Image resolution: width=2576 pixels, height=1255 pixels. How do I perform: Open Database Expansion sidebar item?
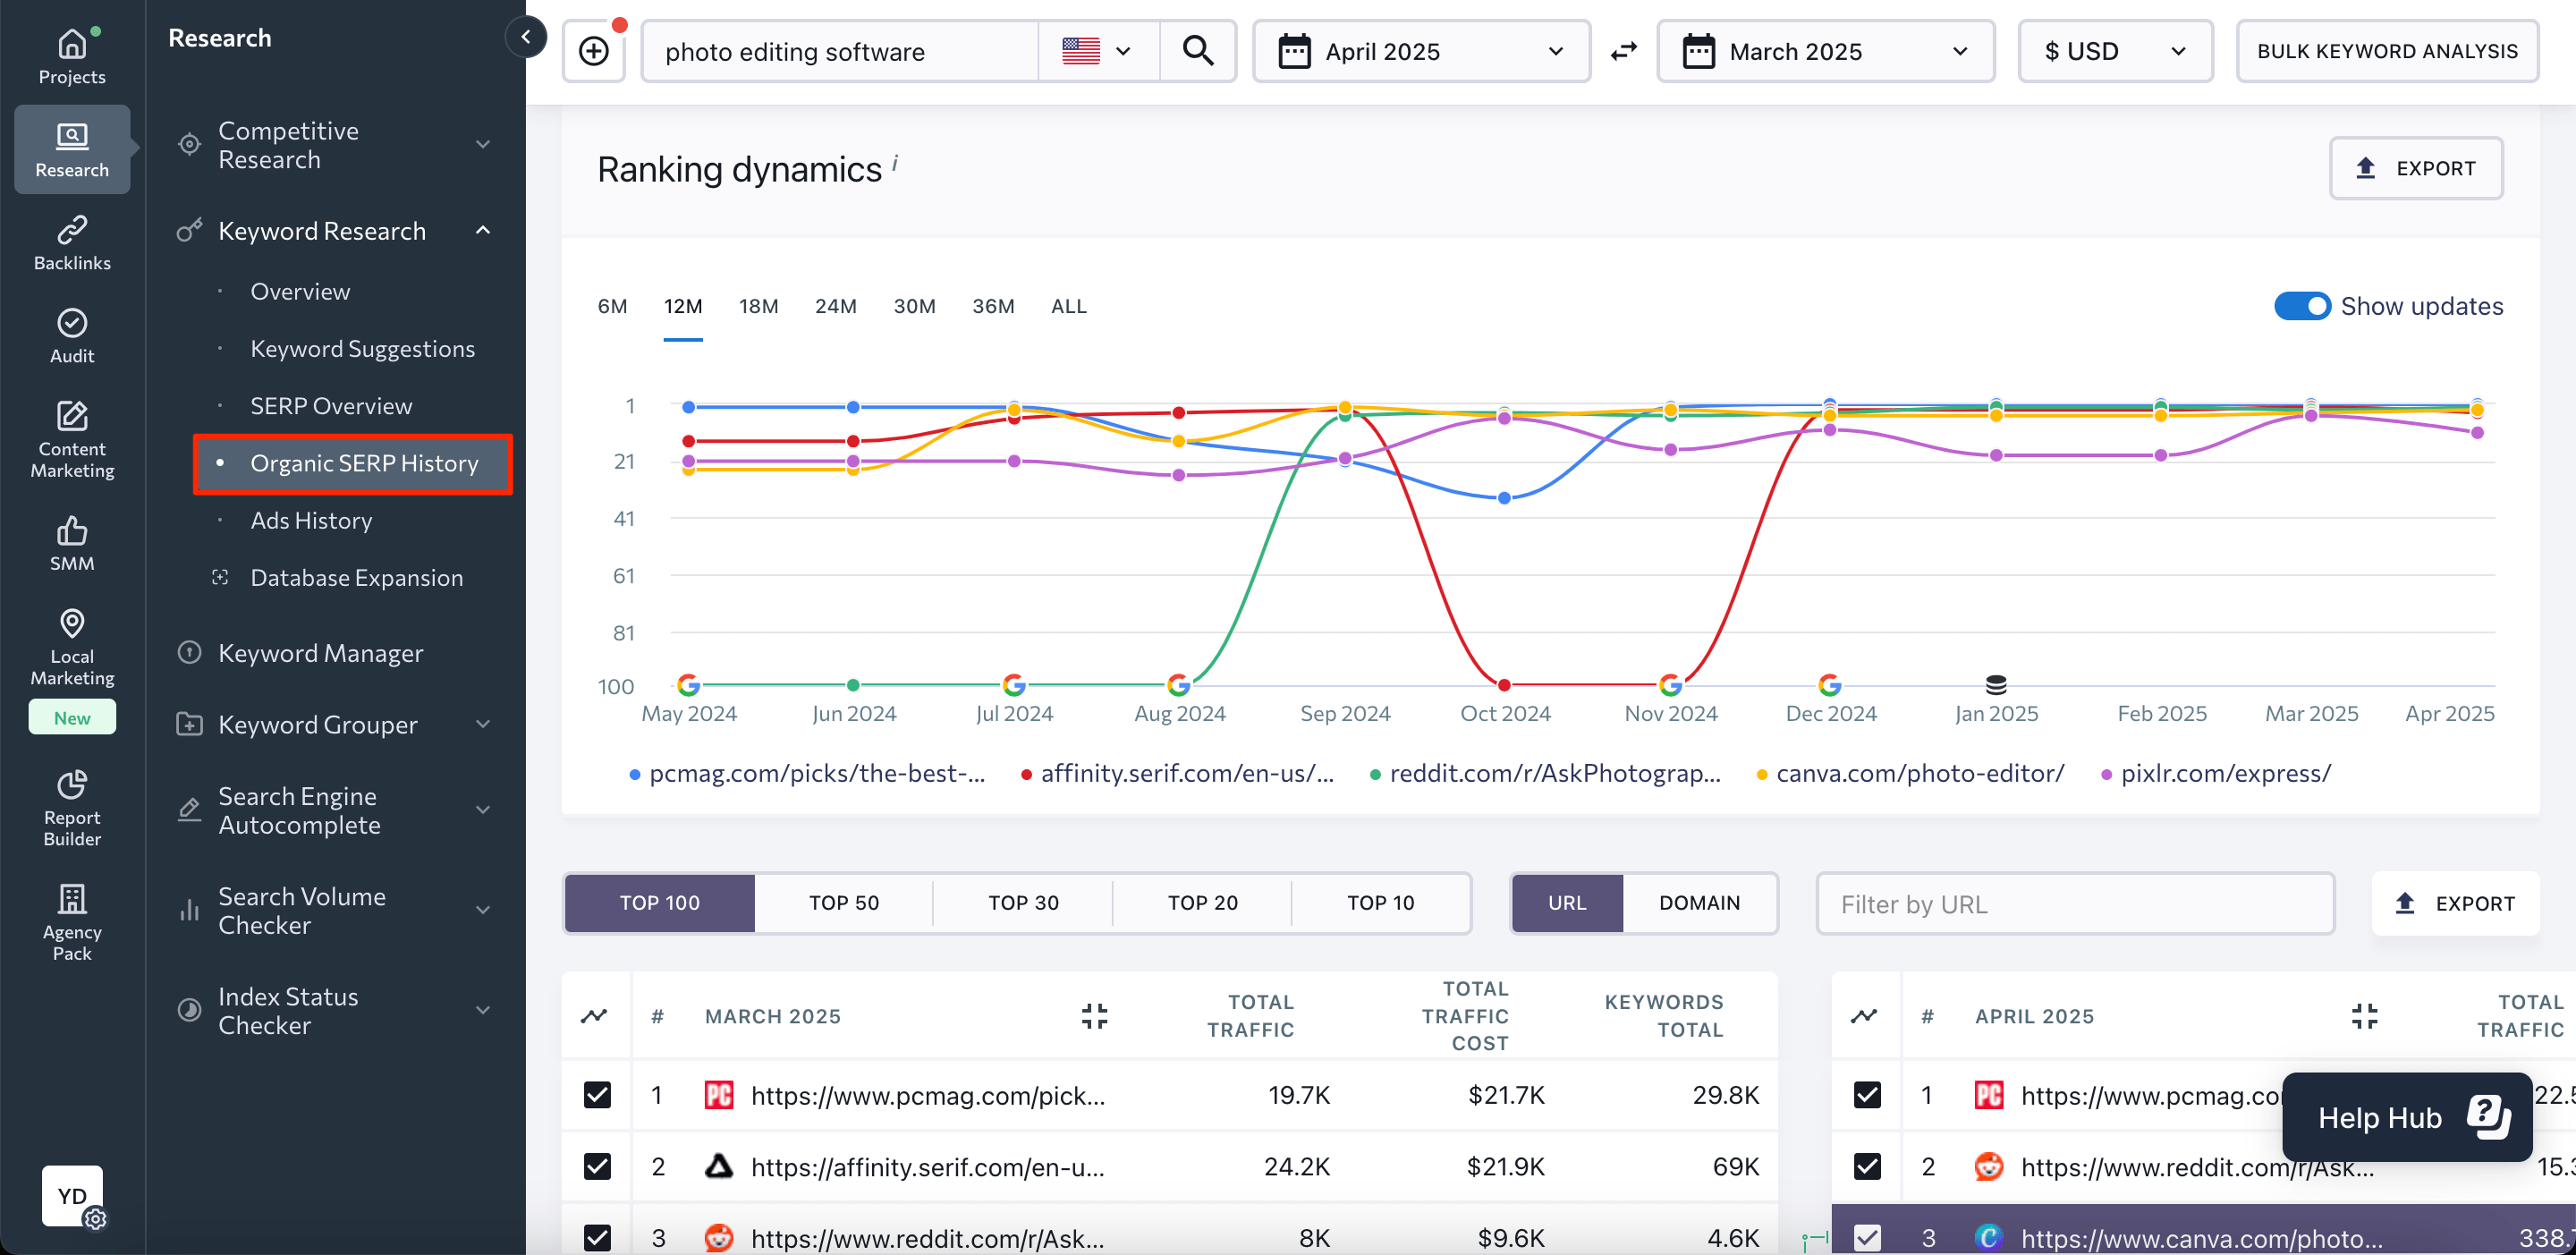coord(356,578)
